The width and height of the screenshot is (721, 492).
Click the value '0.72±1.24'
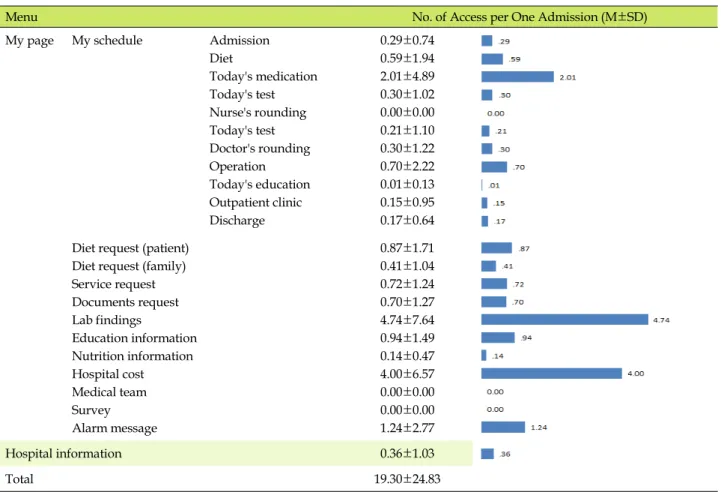(407, 284)
